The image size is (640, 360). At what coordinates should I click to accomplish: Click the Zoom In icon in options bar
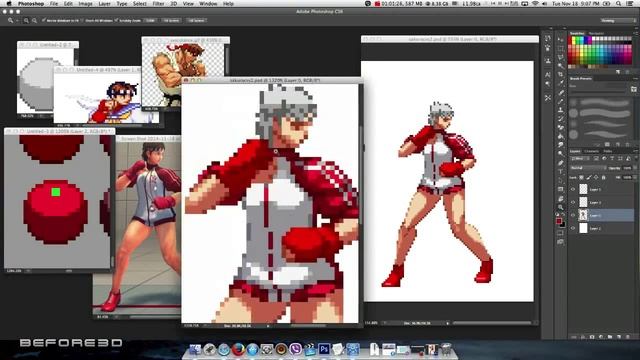26,20
